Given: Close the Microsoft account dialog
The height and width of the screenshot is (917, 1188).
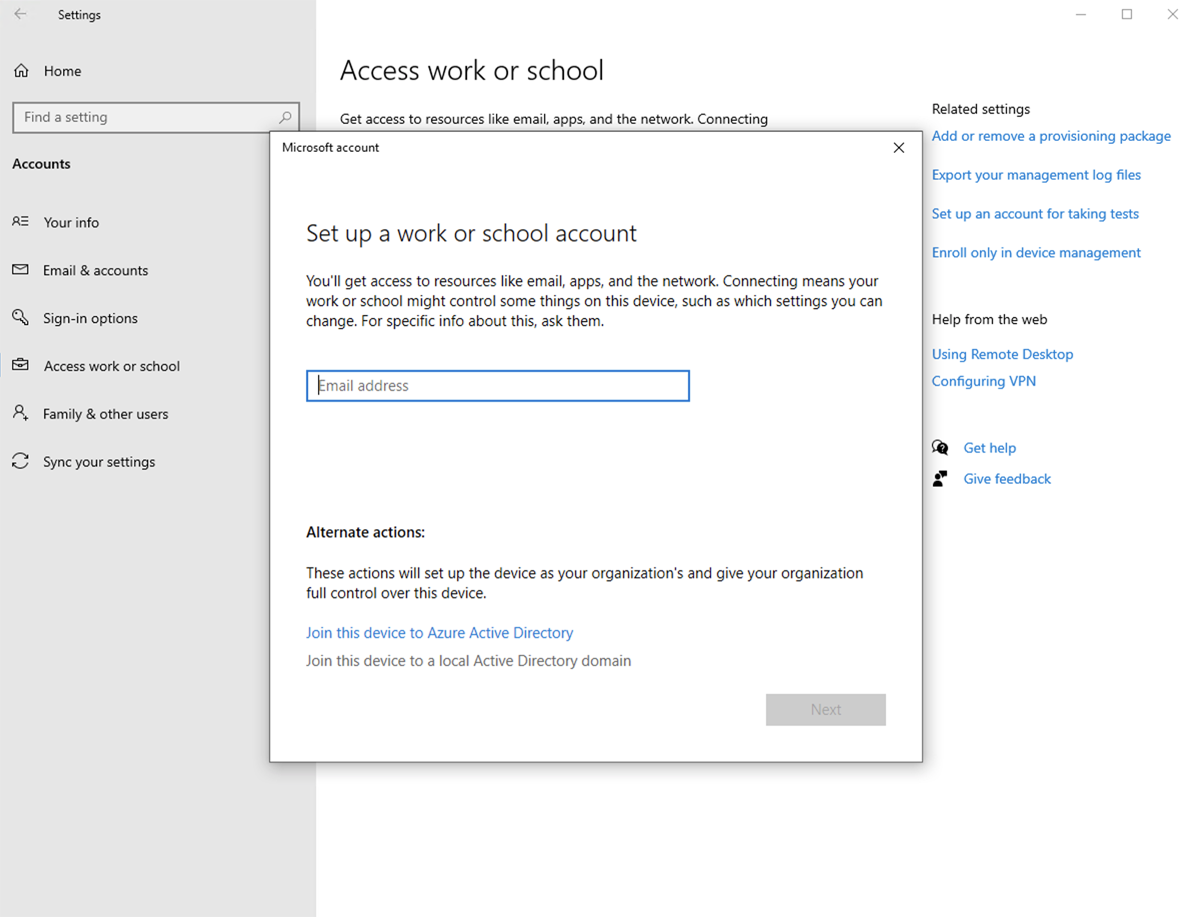Looking at the screenshot, I should click(899, 148).
